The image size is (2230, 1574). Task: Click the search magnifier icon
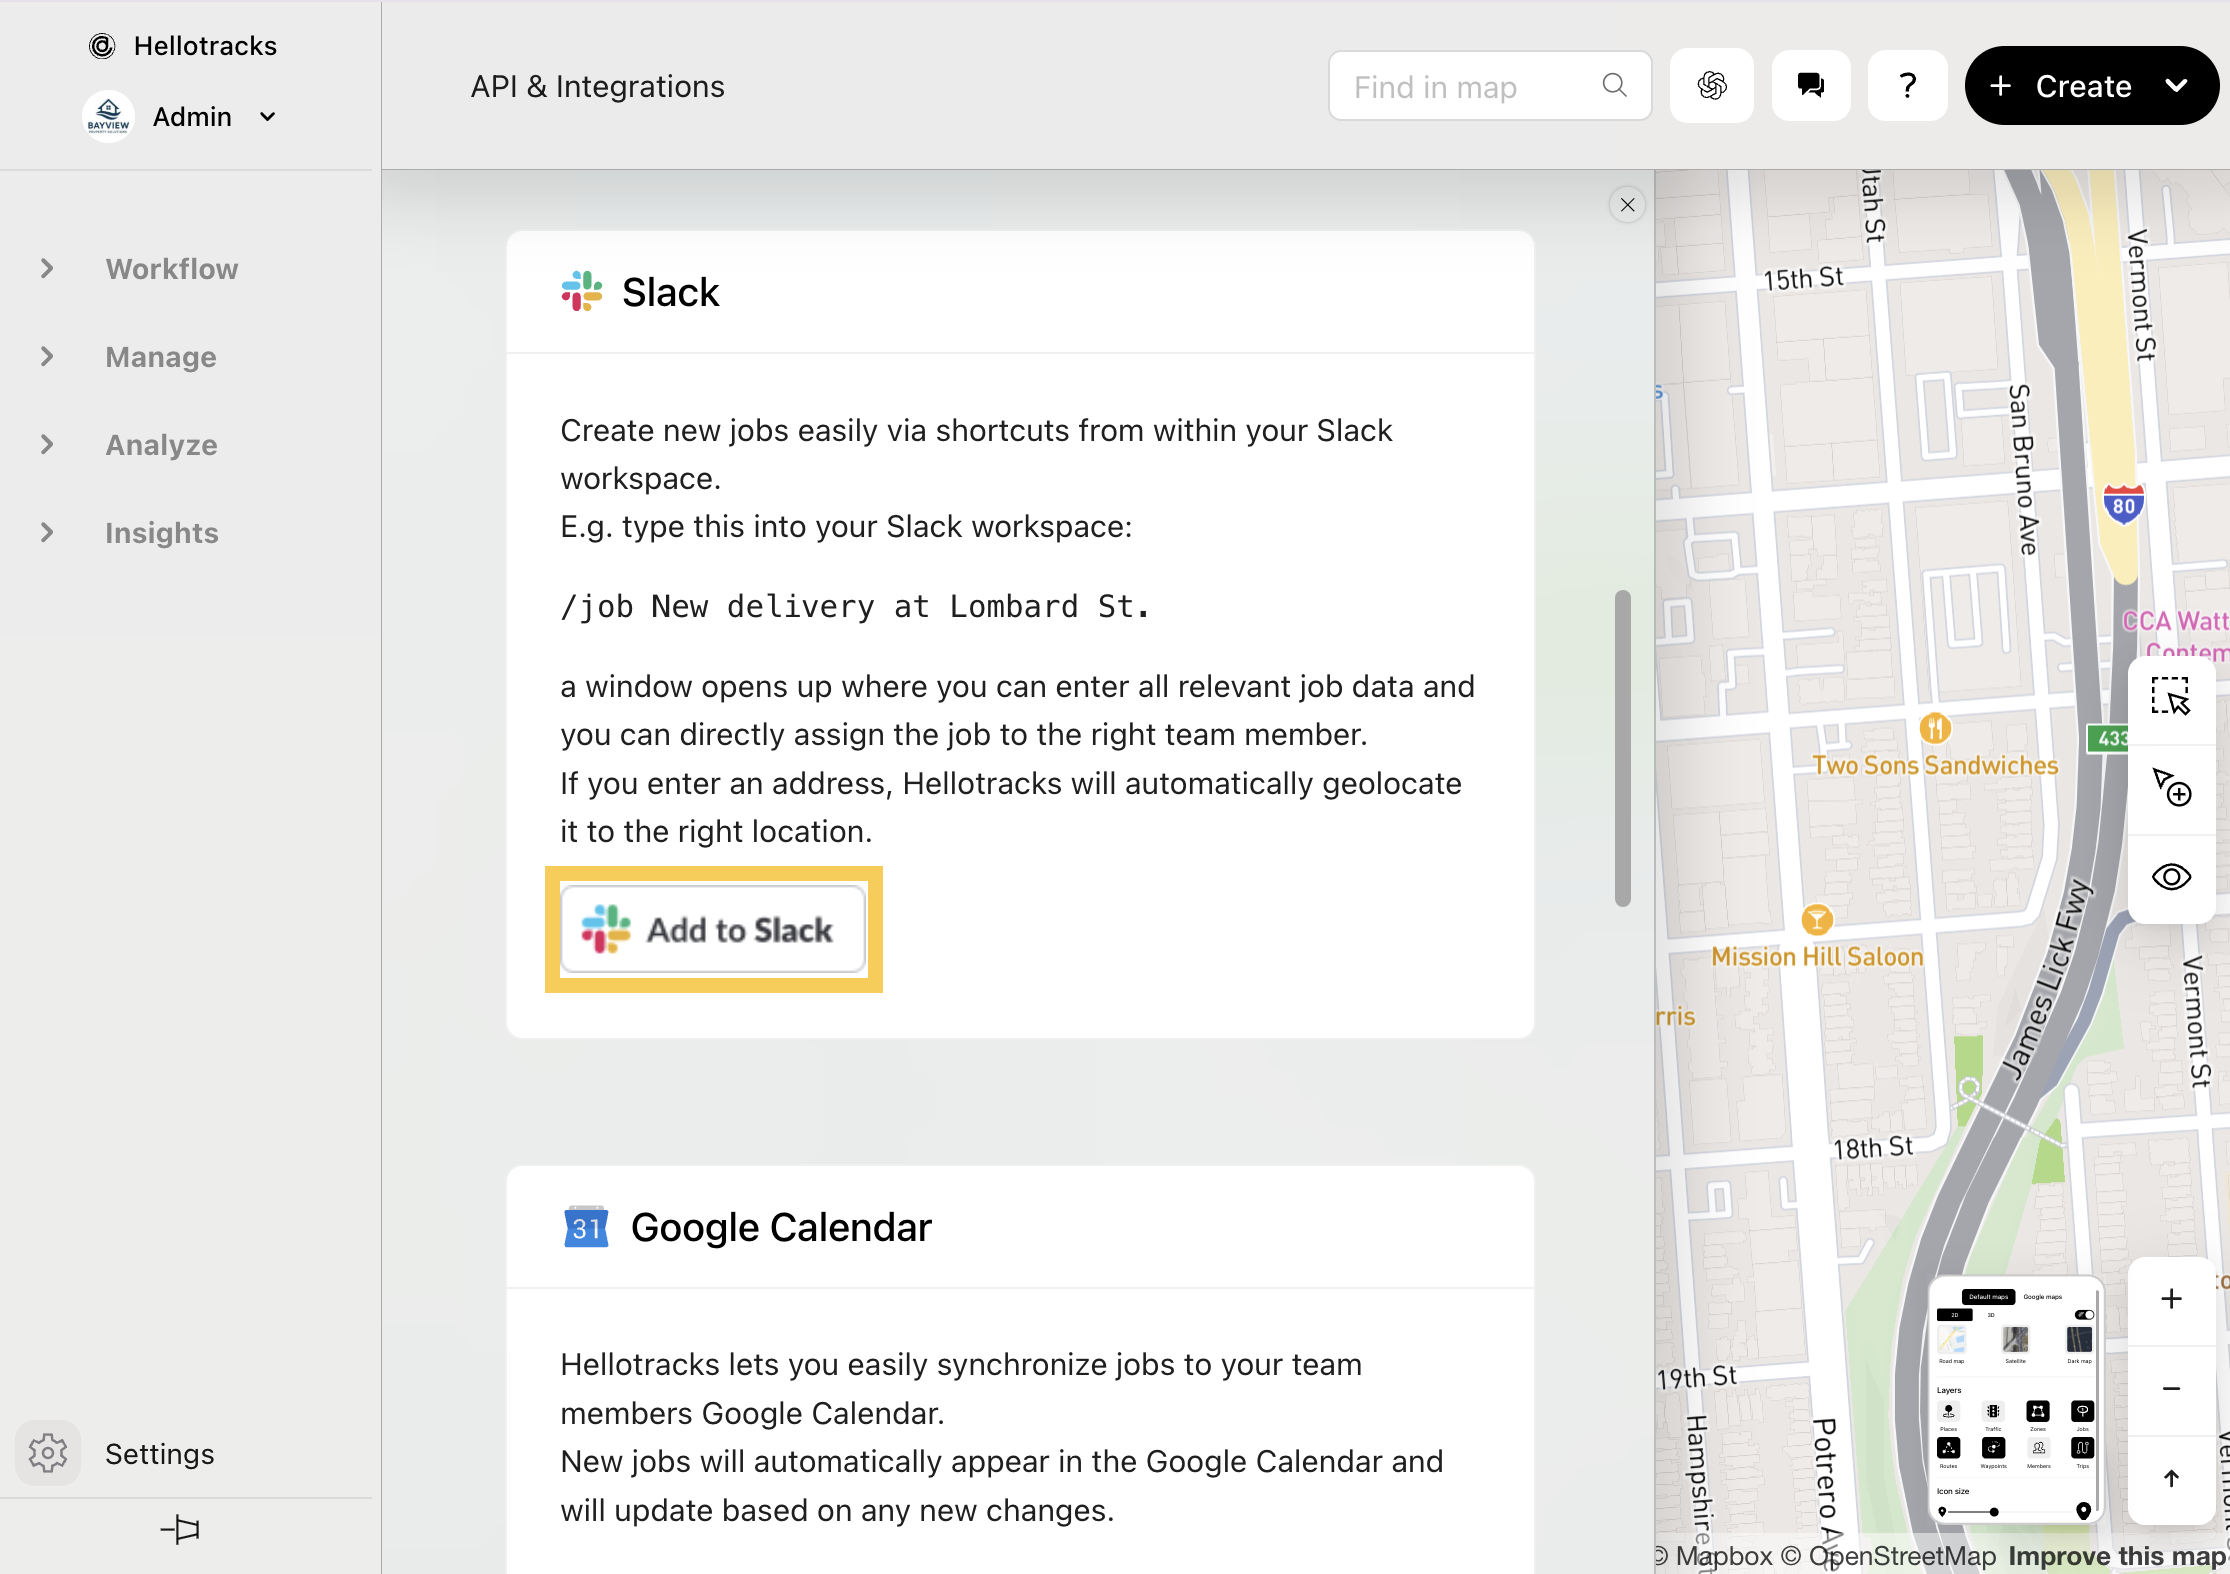coord(1614,86)
